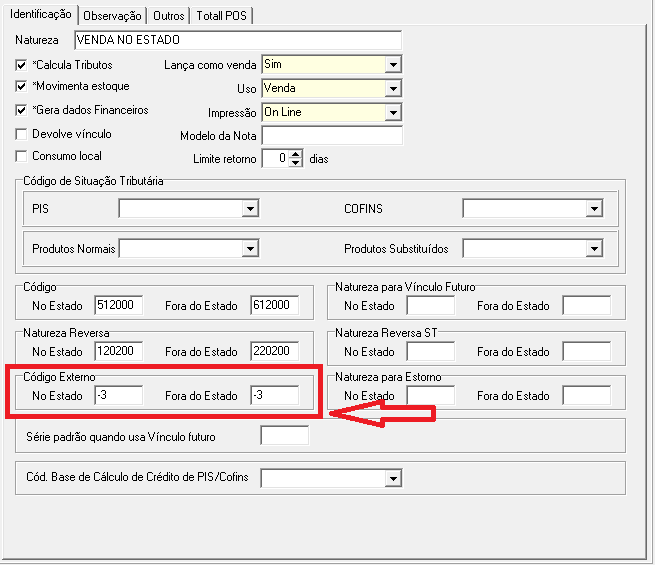Screen dimensions: 655x565
Task: Click Vínculo Futuro No Estado field
Action: click(x=431, y=305)
